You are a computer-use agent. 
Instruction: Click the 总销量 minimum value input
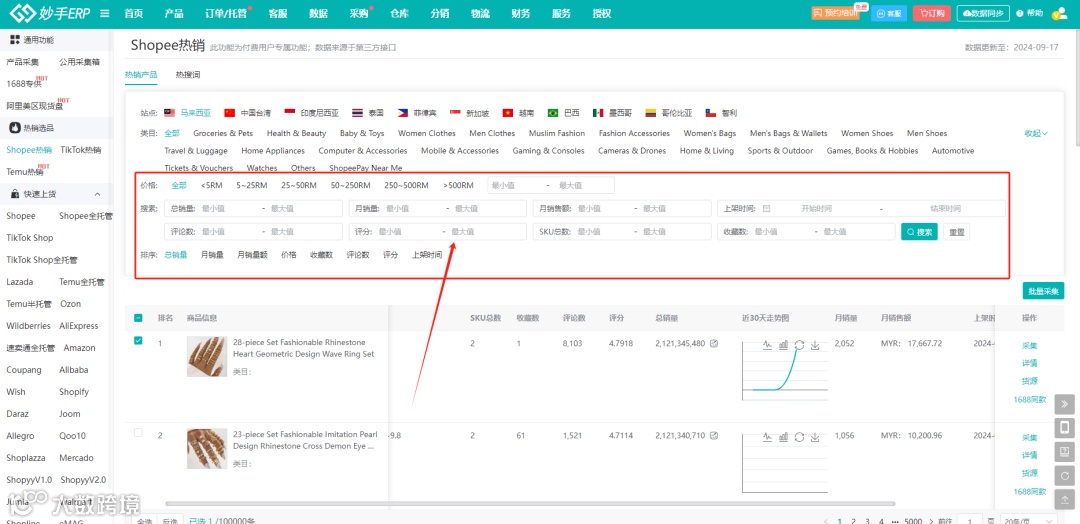(228, 208)
